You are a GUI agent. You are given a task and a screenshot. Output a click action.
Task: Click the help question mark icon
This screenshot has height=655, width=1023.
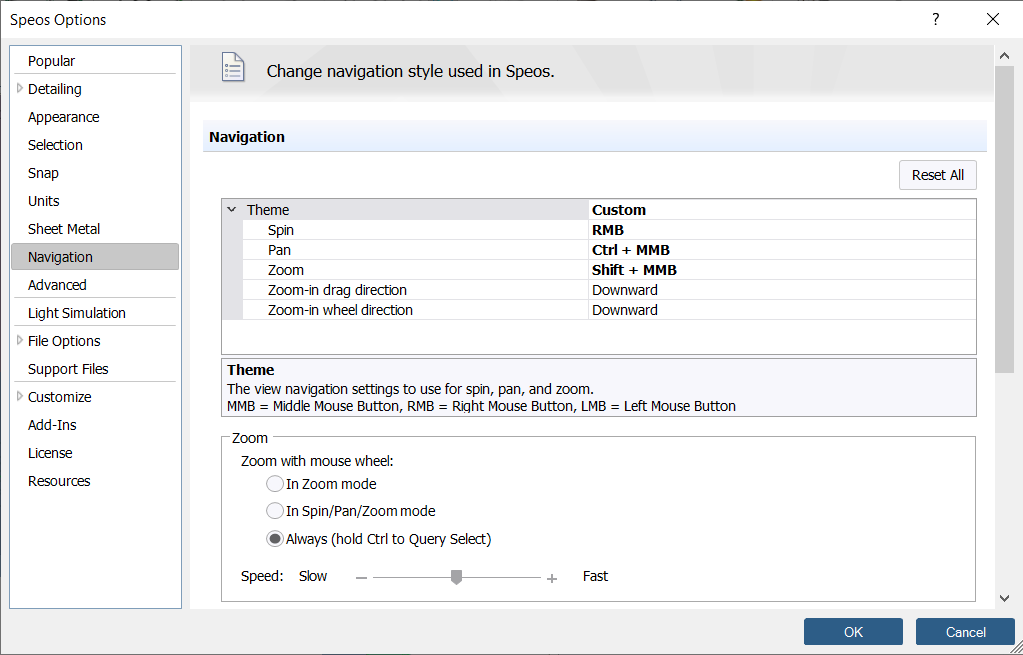(936, 20)
